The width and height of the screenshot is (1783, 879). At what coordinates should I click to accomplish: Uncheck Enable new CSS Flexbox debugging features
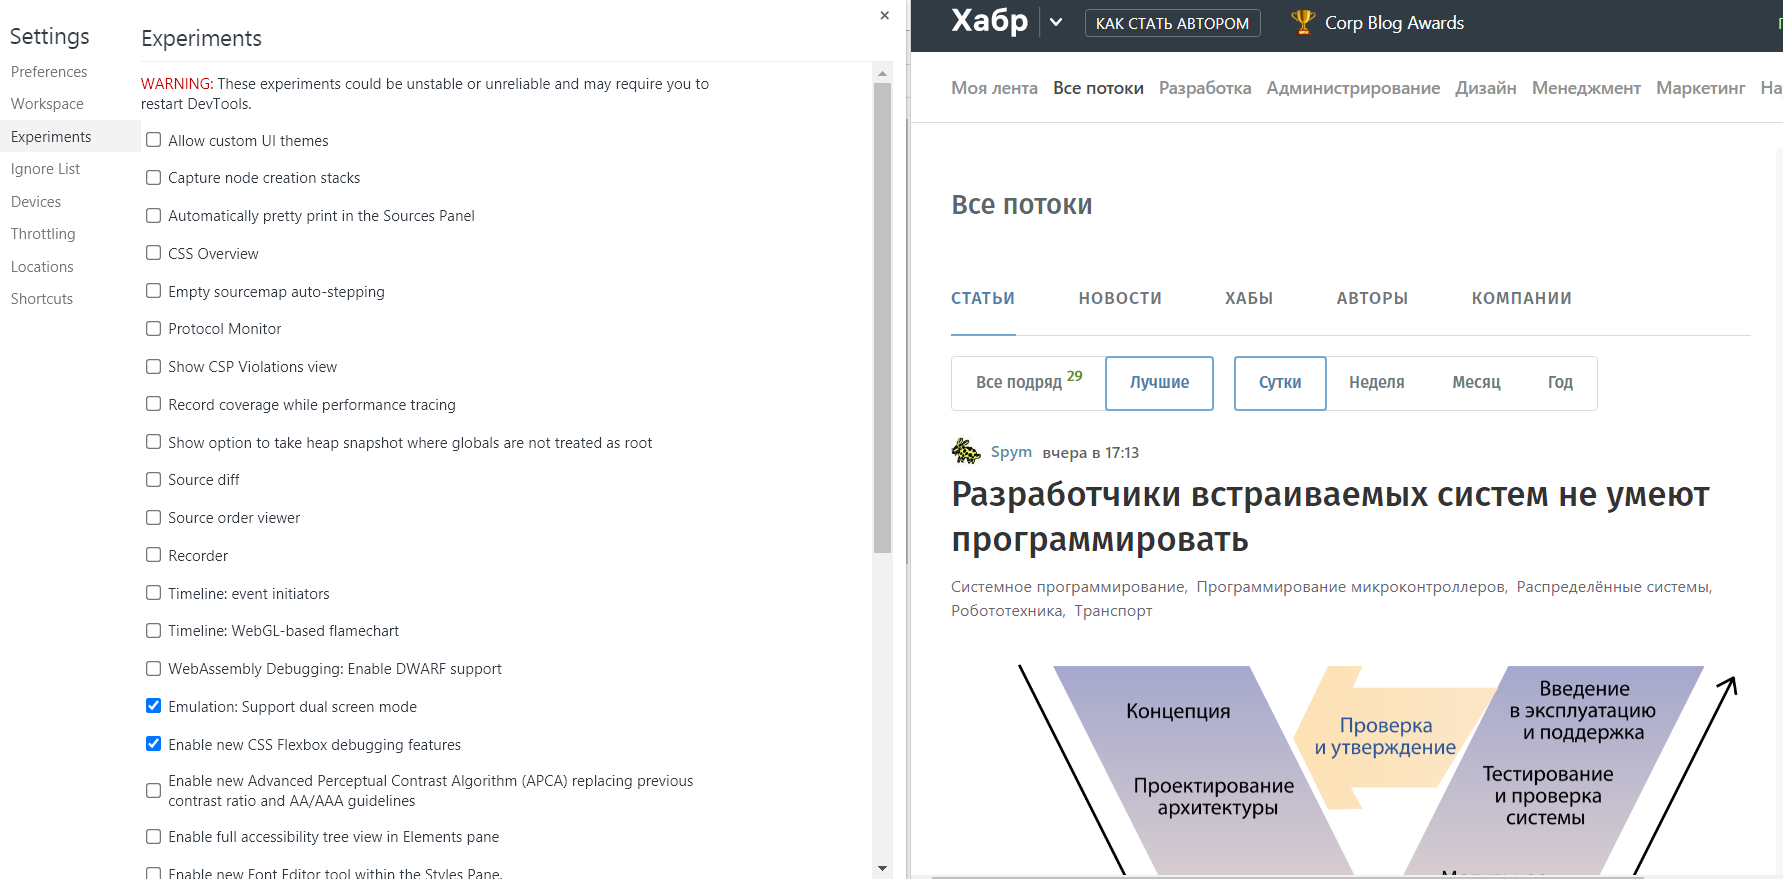tap(153, 744)
